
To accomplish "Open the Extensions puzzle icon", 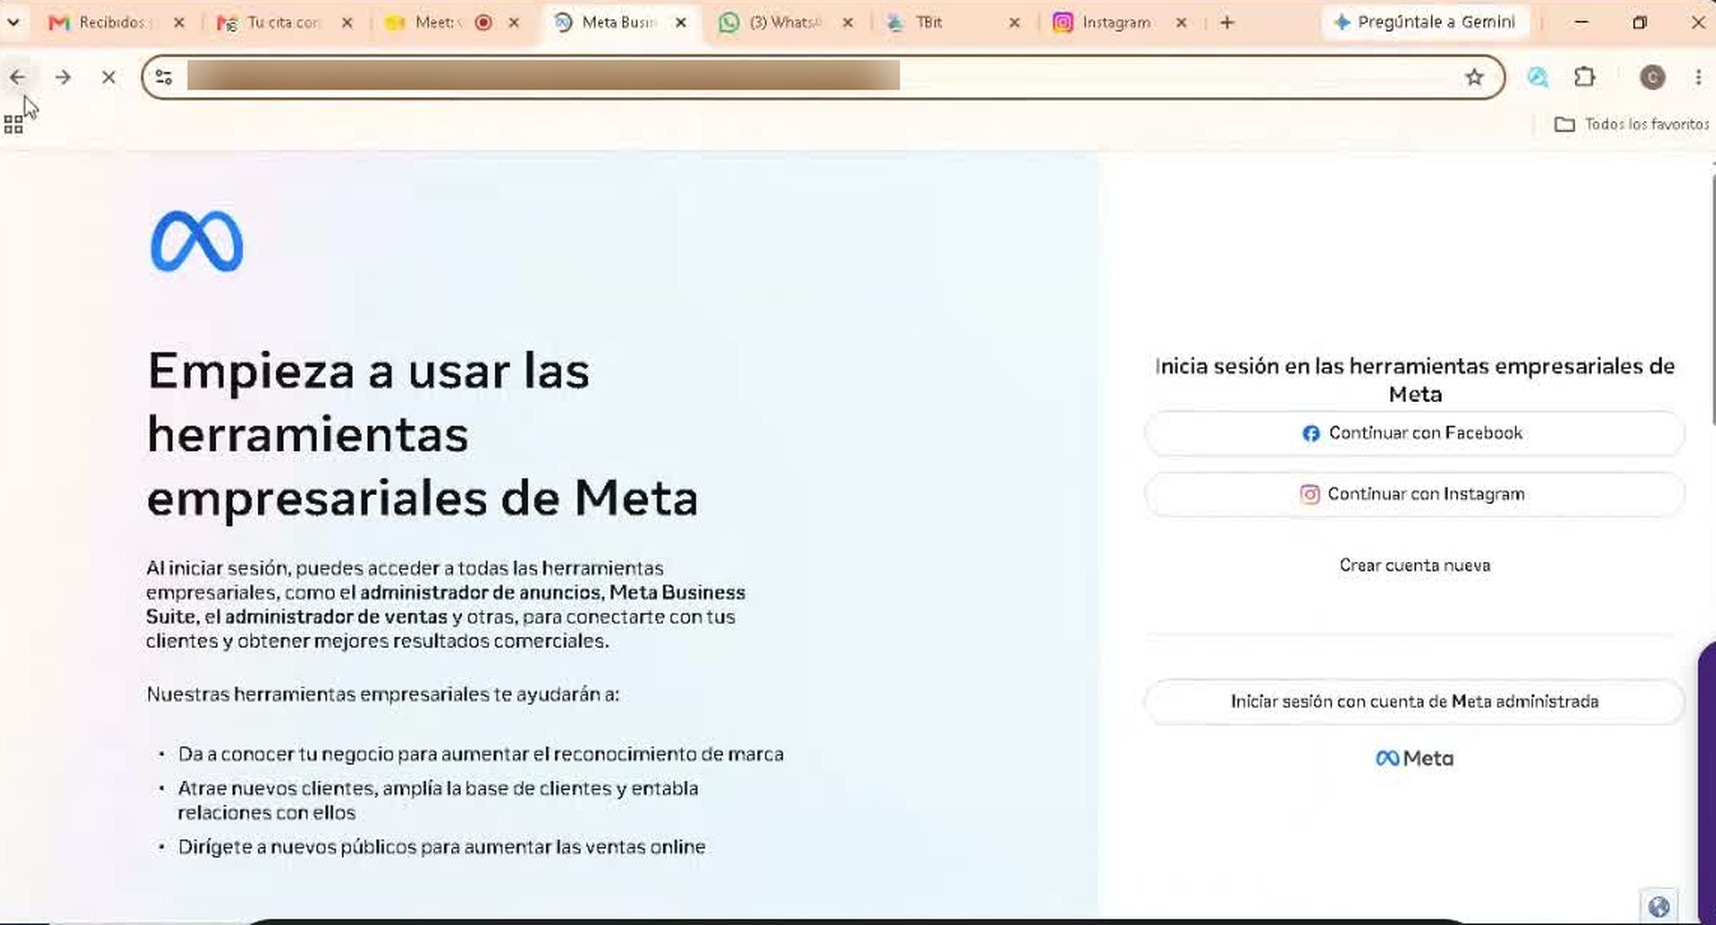I will pos(1585,77).
